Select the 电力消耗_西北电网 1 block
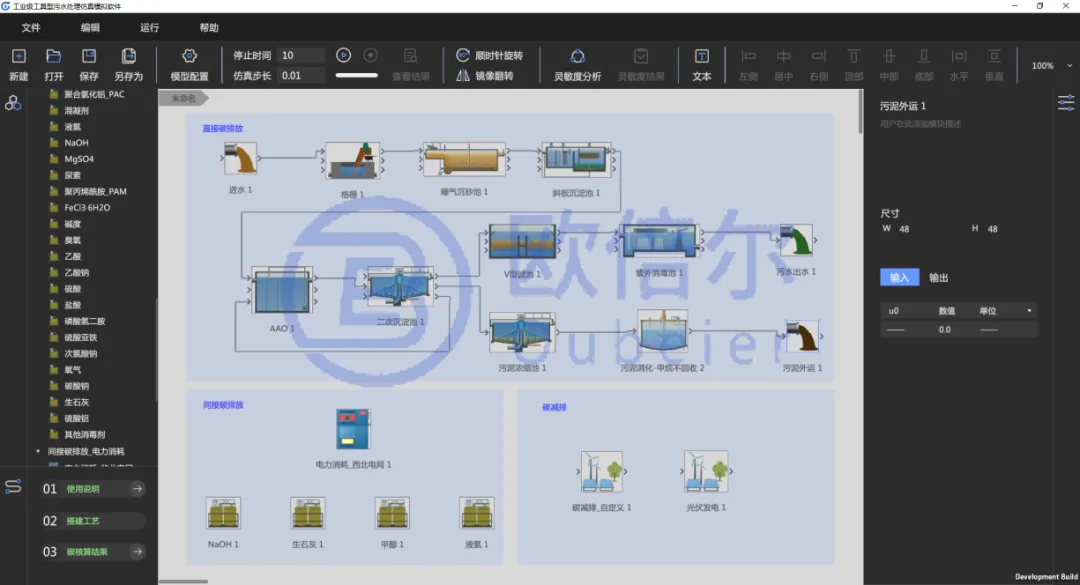This screenshot has height=585, width=1080. pos(353,429)
